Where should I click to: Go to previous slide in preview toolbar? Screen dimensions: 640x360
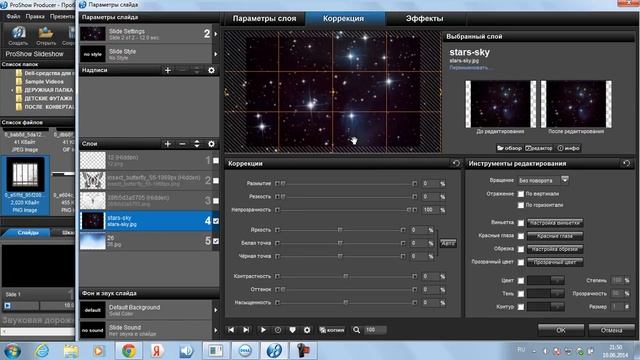tap(231, 330)
